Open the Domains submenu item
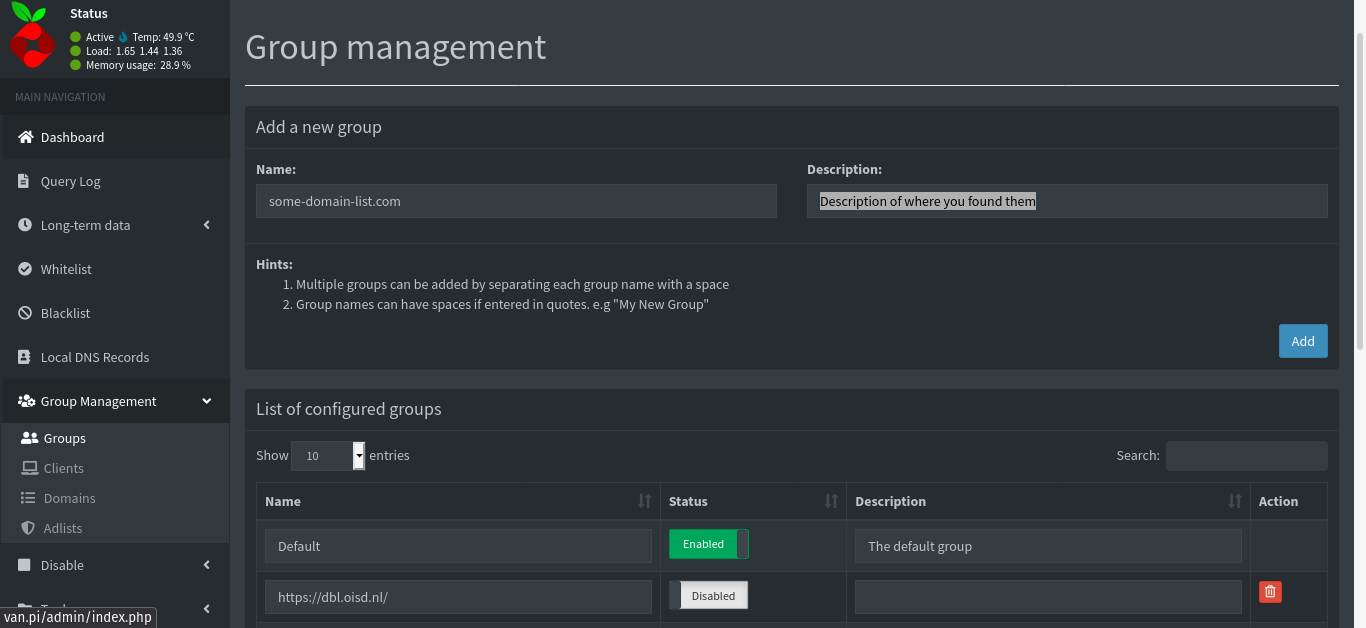 click(69, 498)
